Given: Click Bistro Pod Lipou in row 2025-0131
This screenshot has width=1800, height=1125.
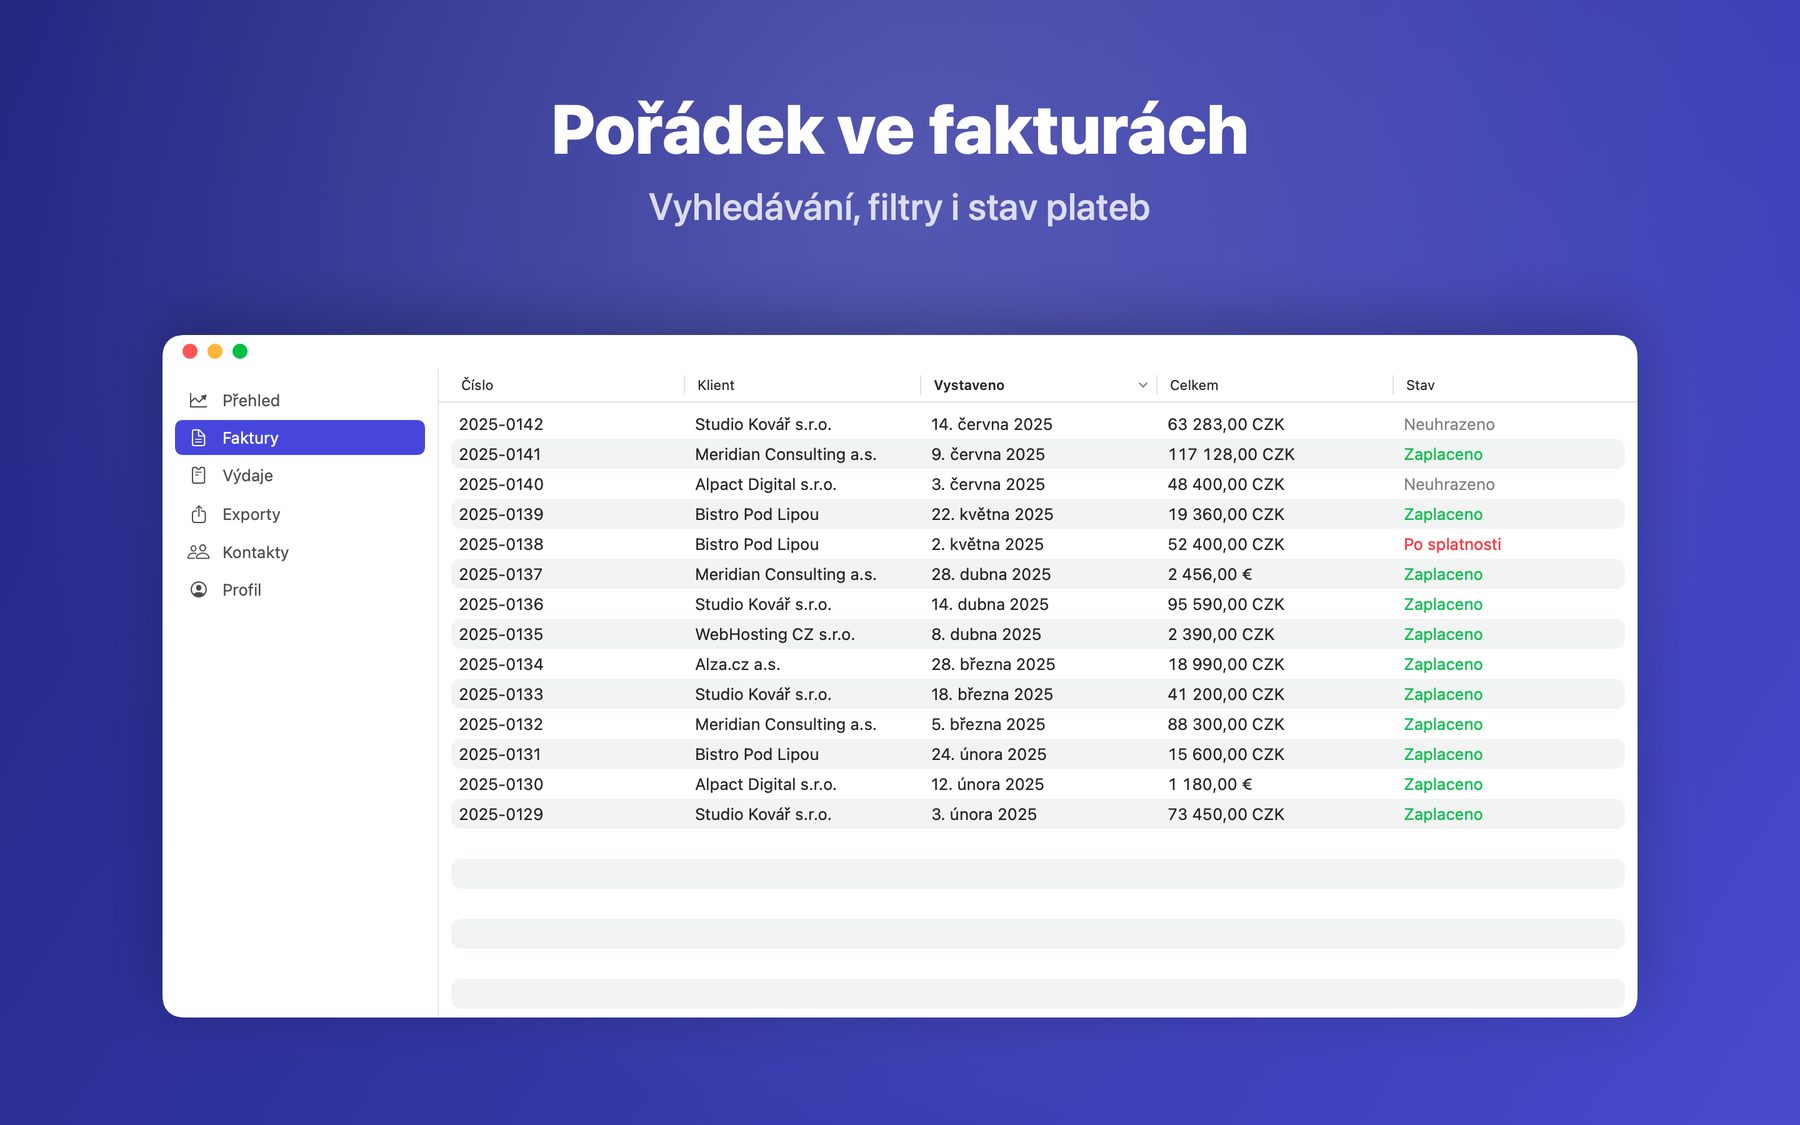Looking at the screenshot, I should tap(757, 754).
